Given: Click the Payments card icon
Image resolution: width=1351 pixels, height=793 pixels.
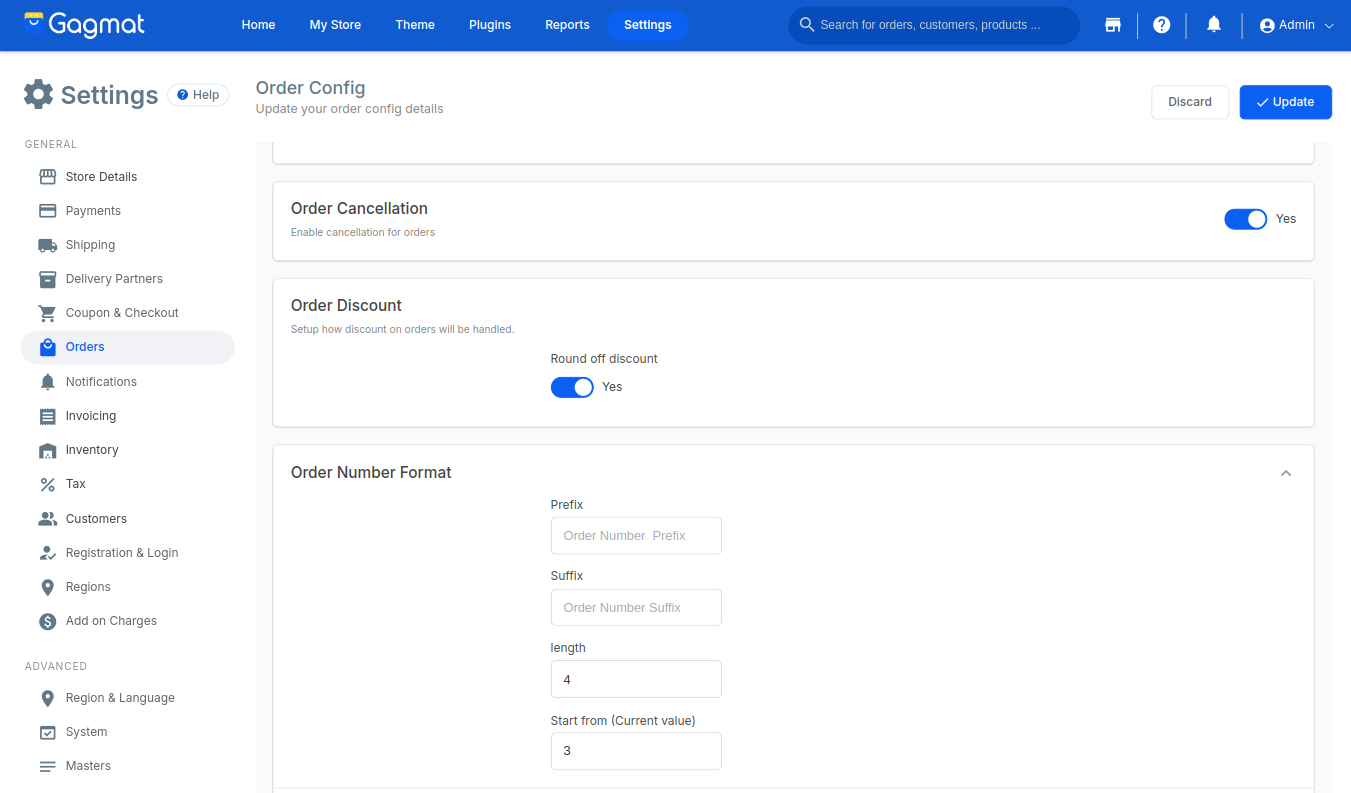Looking at the screenshot, I should [47, 211].
